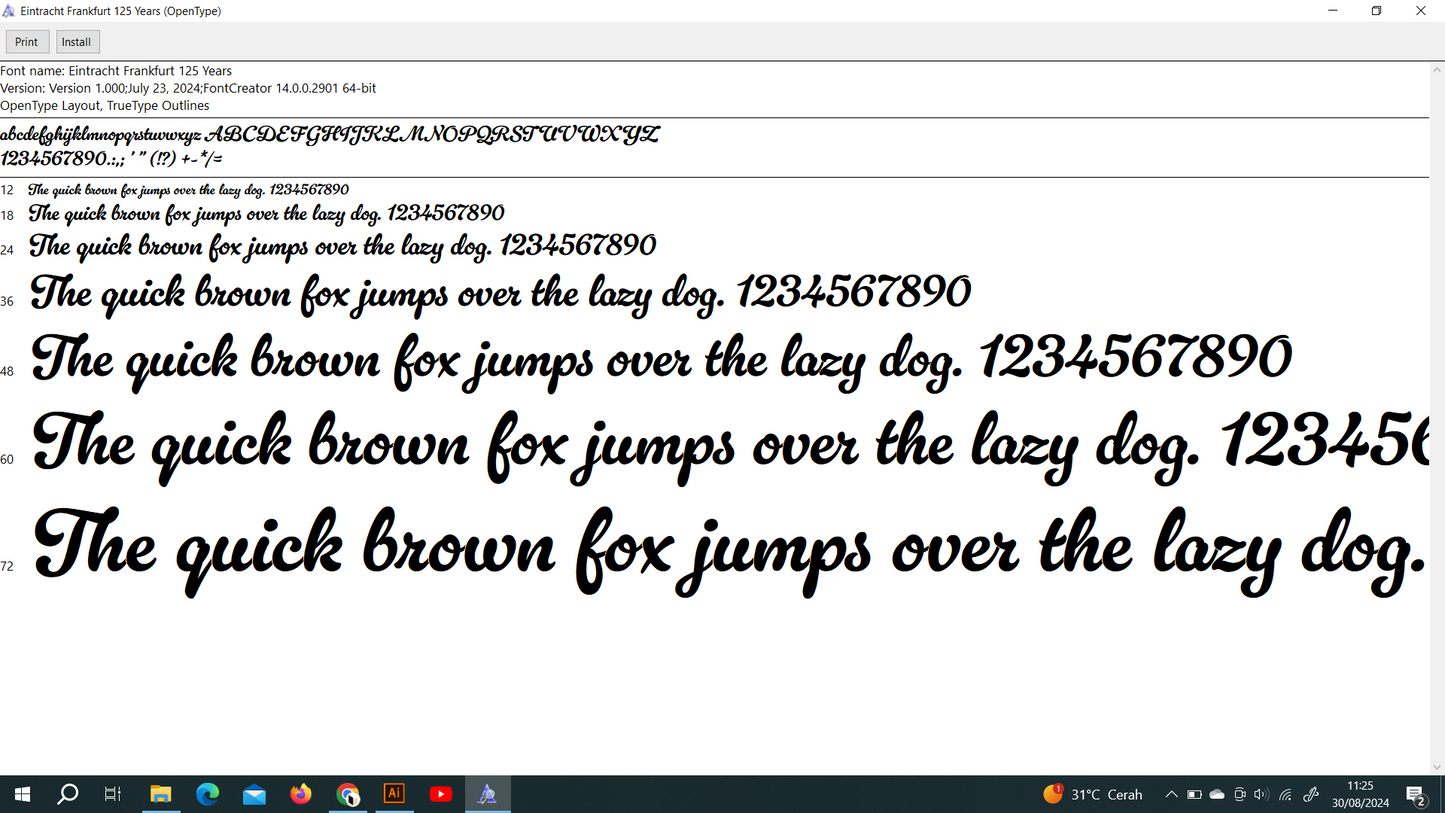Open the volume control in system tray
Viewport: 1445px width, 813px height.
coord(1261,795)
